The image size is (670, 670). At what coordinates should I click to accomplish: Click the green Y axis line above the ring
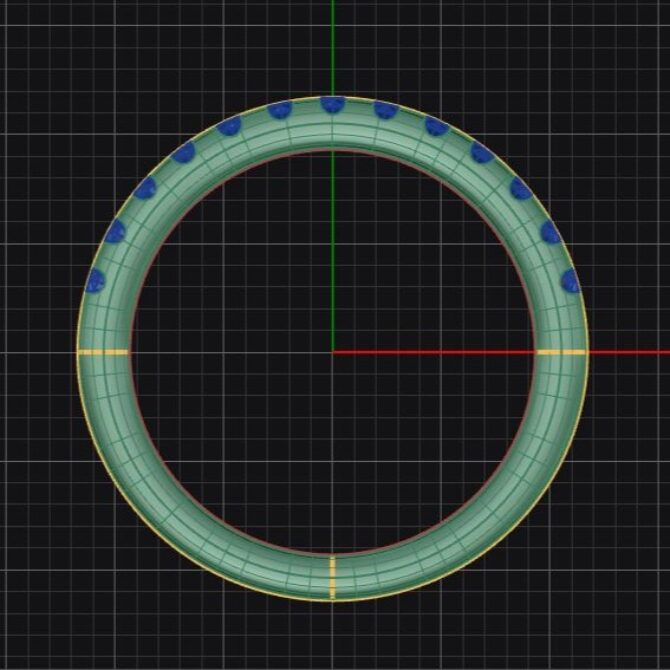(333, 48)
